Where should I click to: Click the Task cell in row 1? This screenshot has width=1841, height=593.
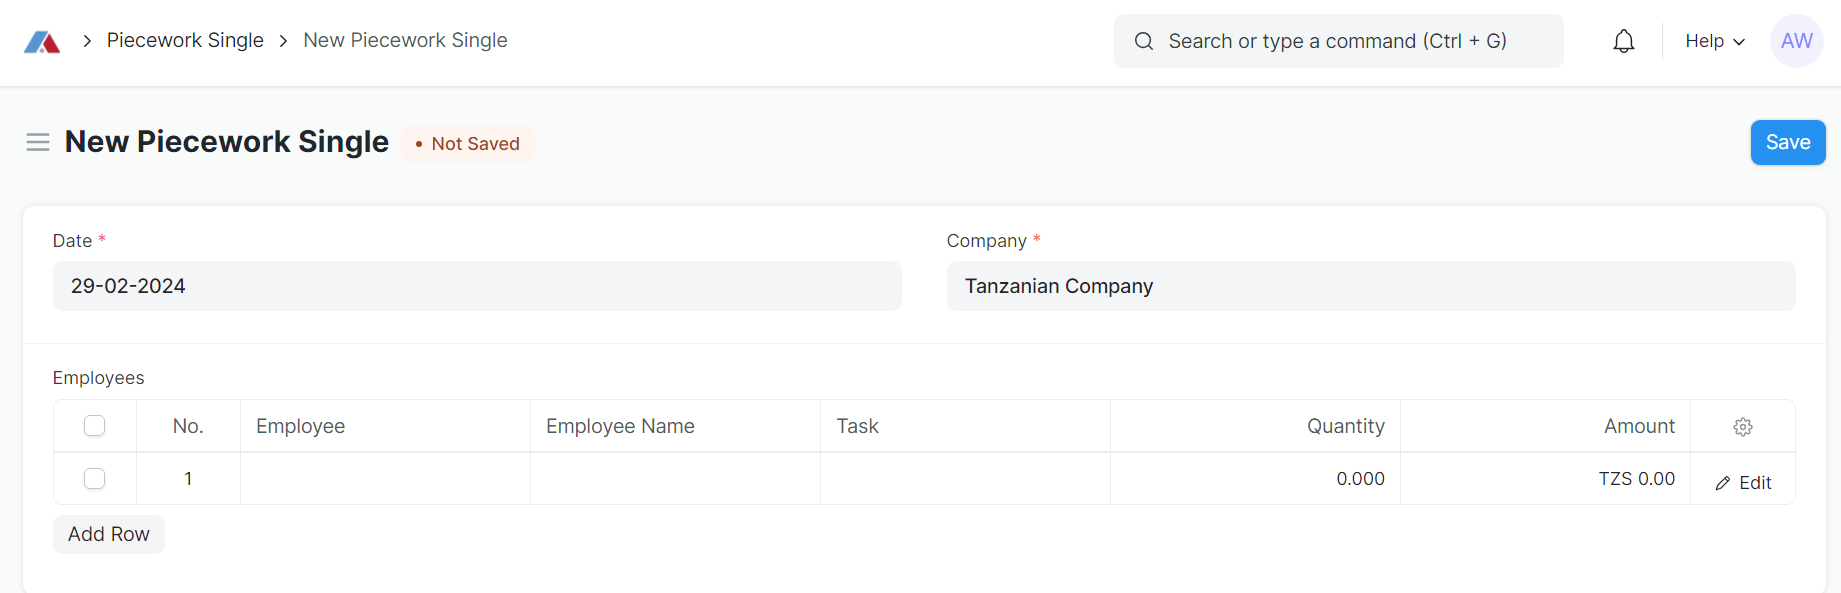(964, 479)
